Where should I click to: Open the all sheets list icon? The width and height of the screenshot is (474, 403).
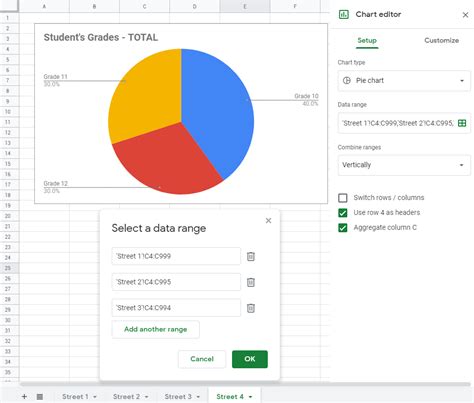(40, 396)
